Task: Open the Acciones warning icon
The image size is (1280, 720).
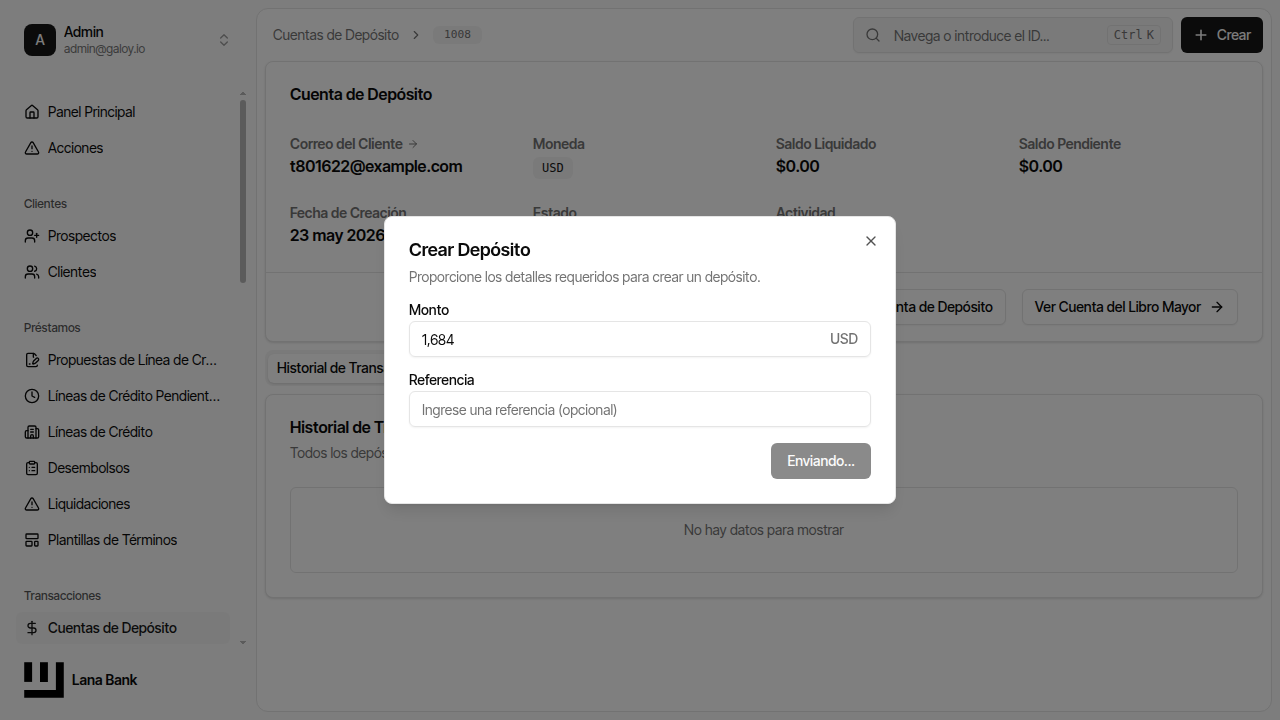Action: coord(32,148)
